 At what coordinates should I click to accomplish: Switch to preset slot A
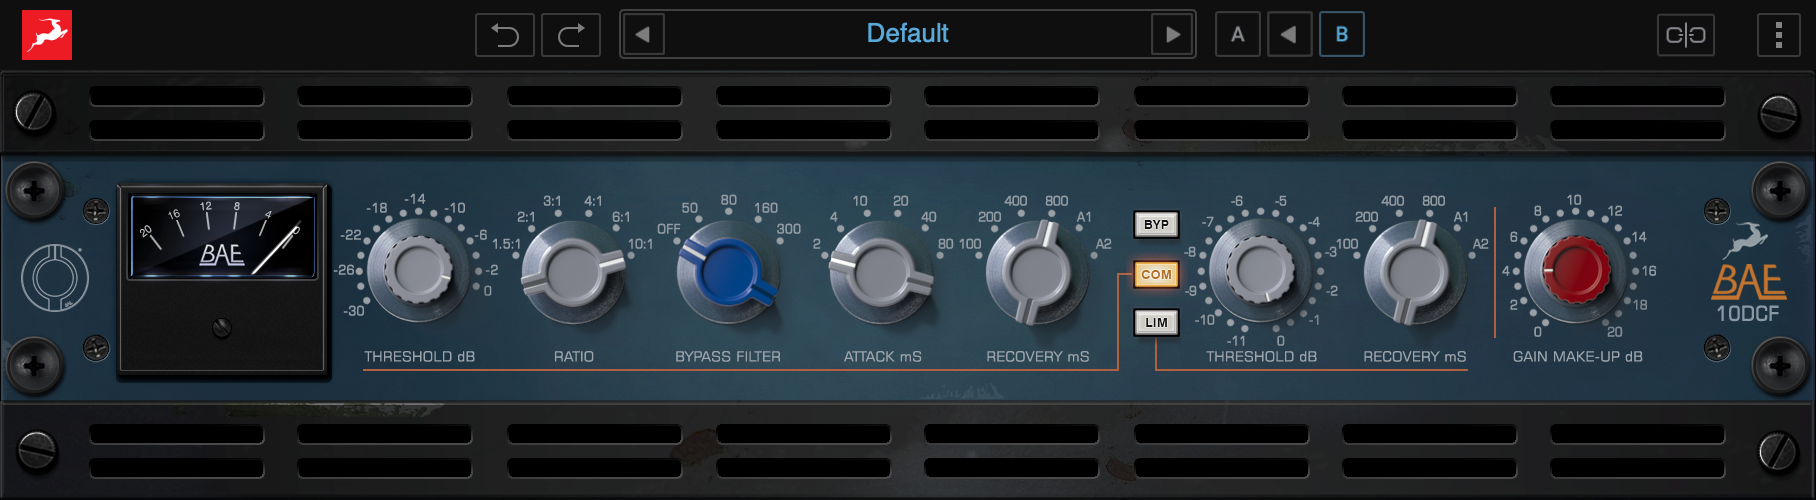(x=1237, y=35)
